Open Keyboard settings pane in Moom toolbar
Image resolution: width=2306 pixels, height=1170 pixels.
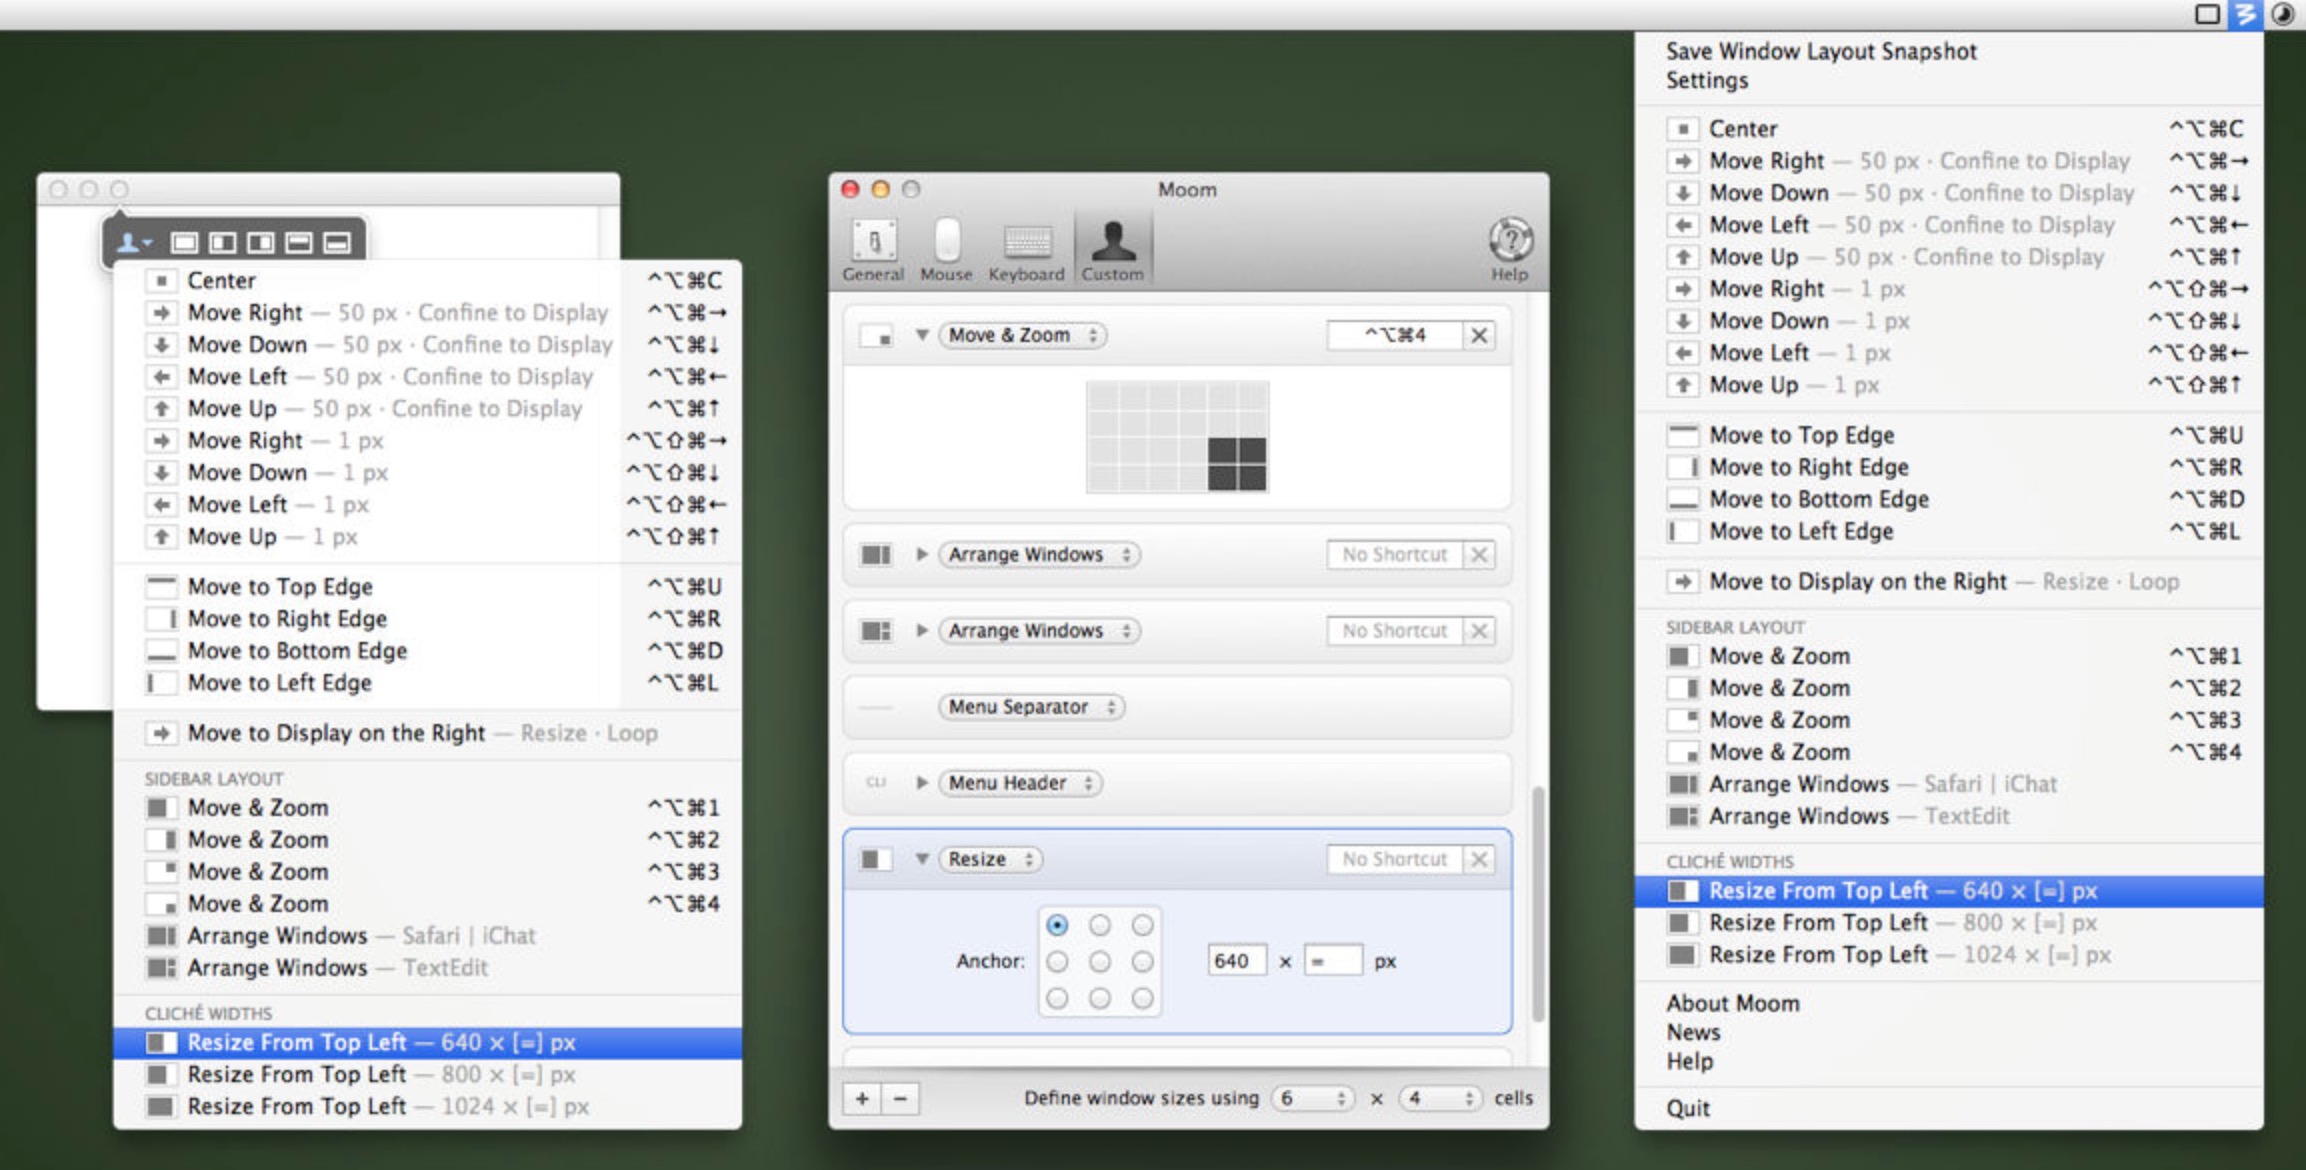(x=1026, y=250)
